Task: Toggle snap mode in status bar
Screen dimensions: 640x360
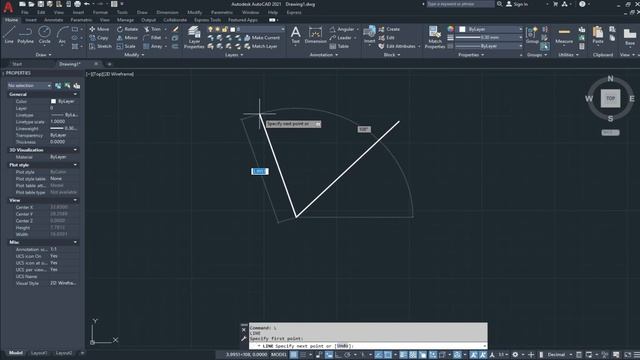Action: click(303, 355)
